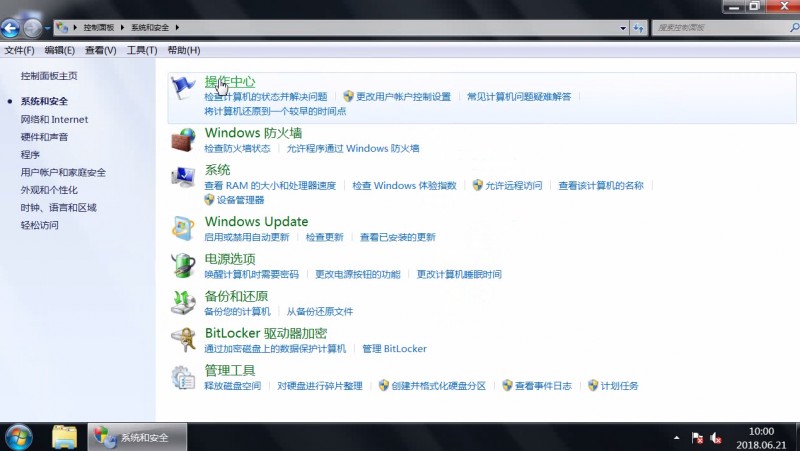Click the taskbar clock showing 10:00
This screenshot has height=451, width=800.
(761, 432)
